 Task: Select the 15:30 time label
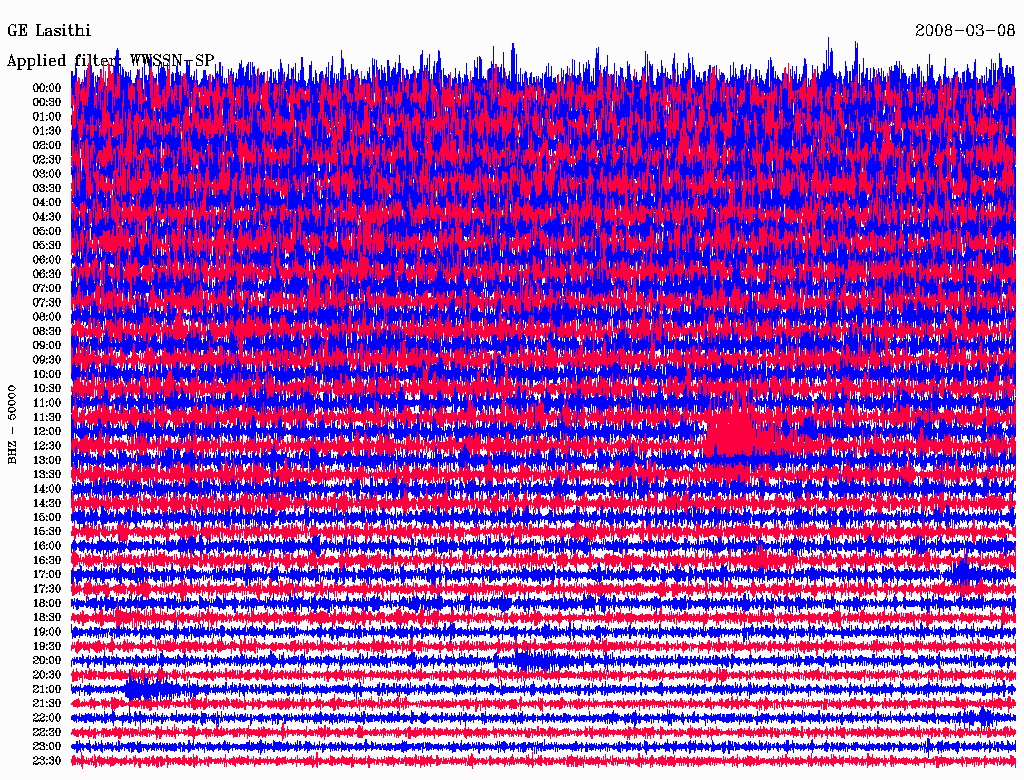47,531
